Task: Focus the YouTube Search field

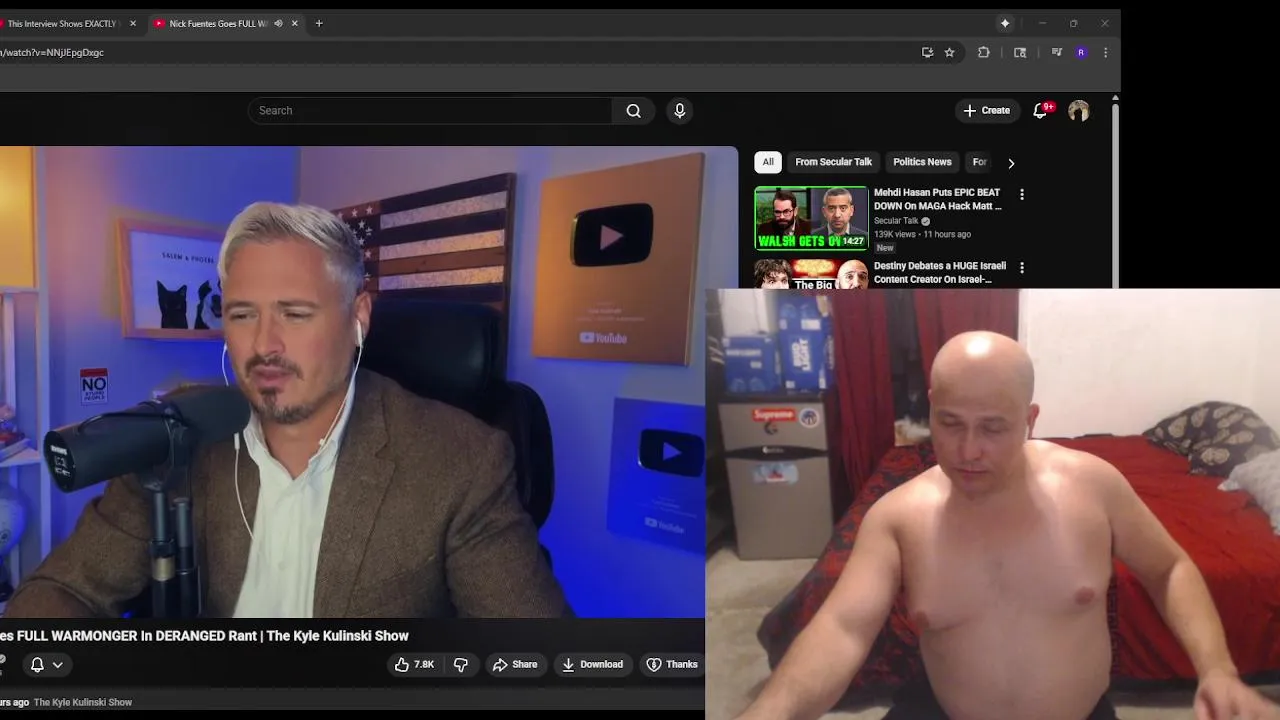Action: (x=430, y=111)
